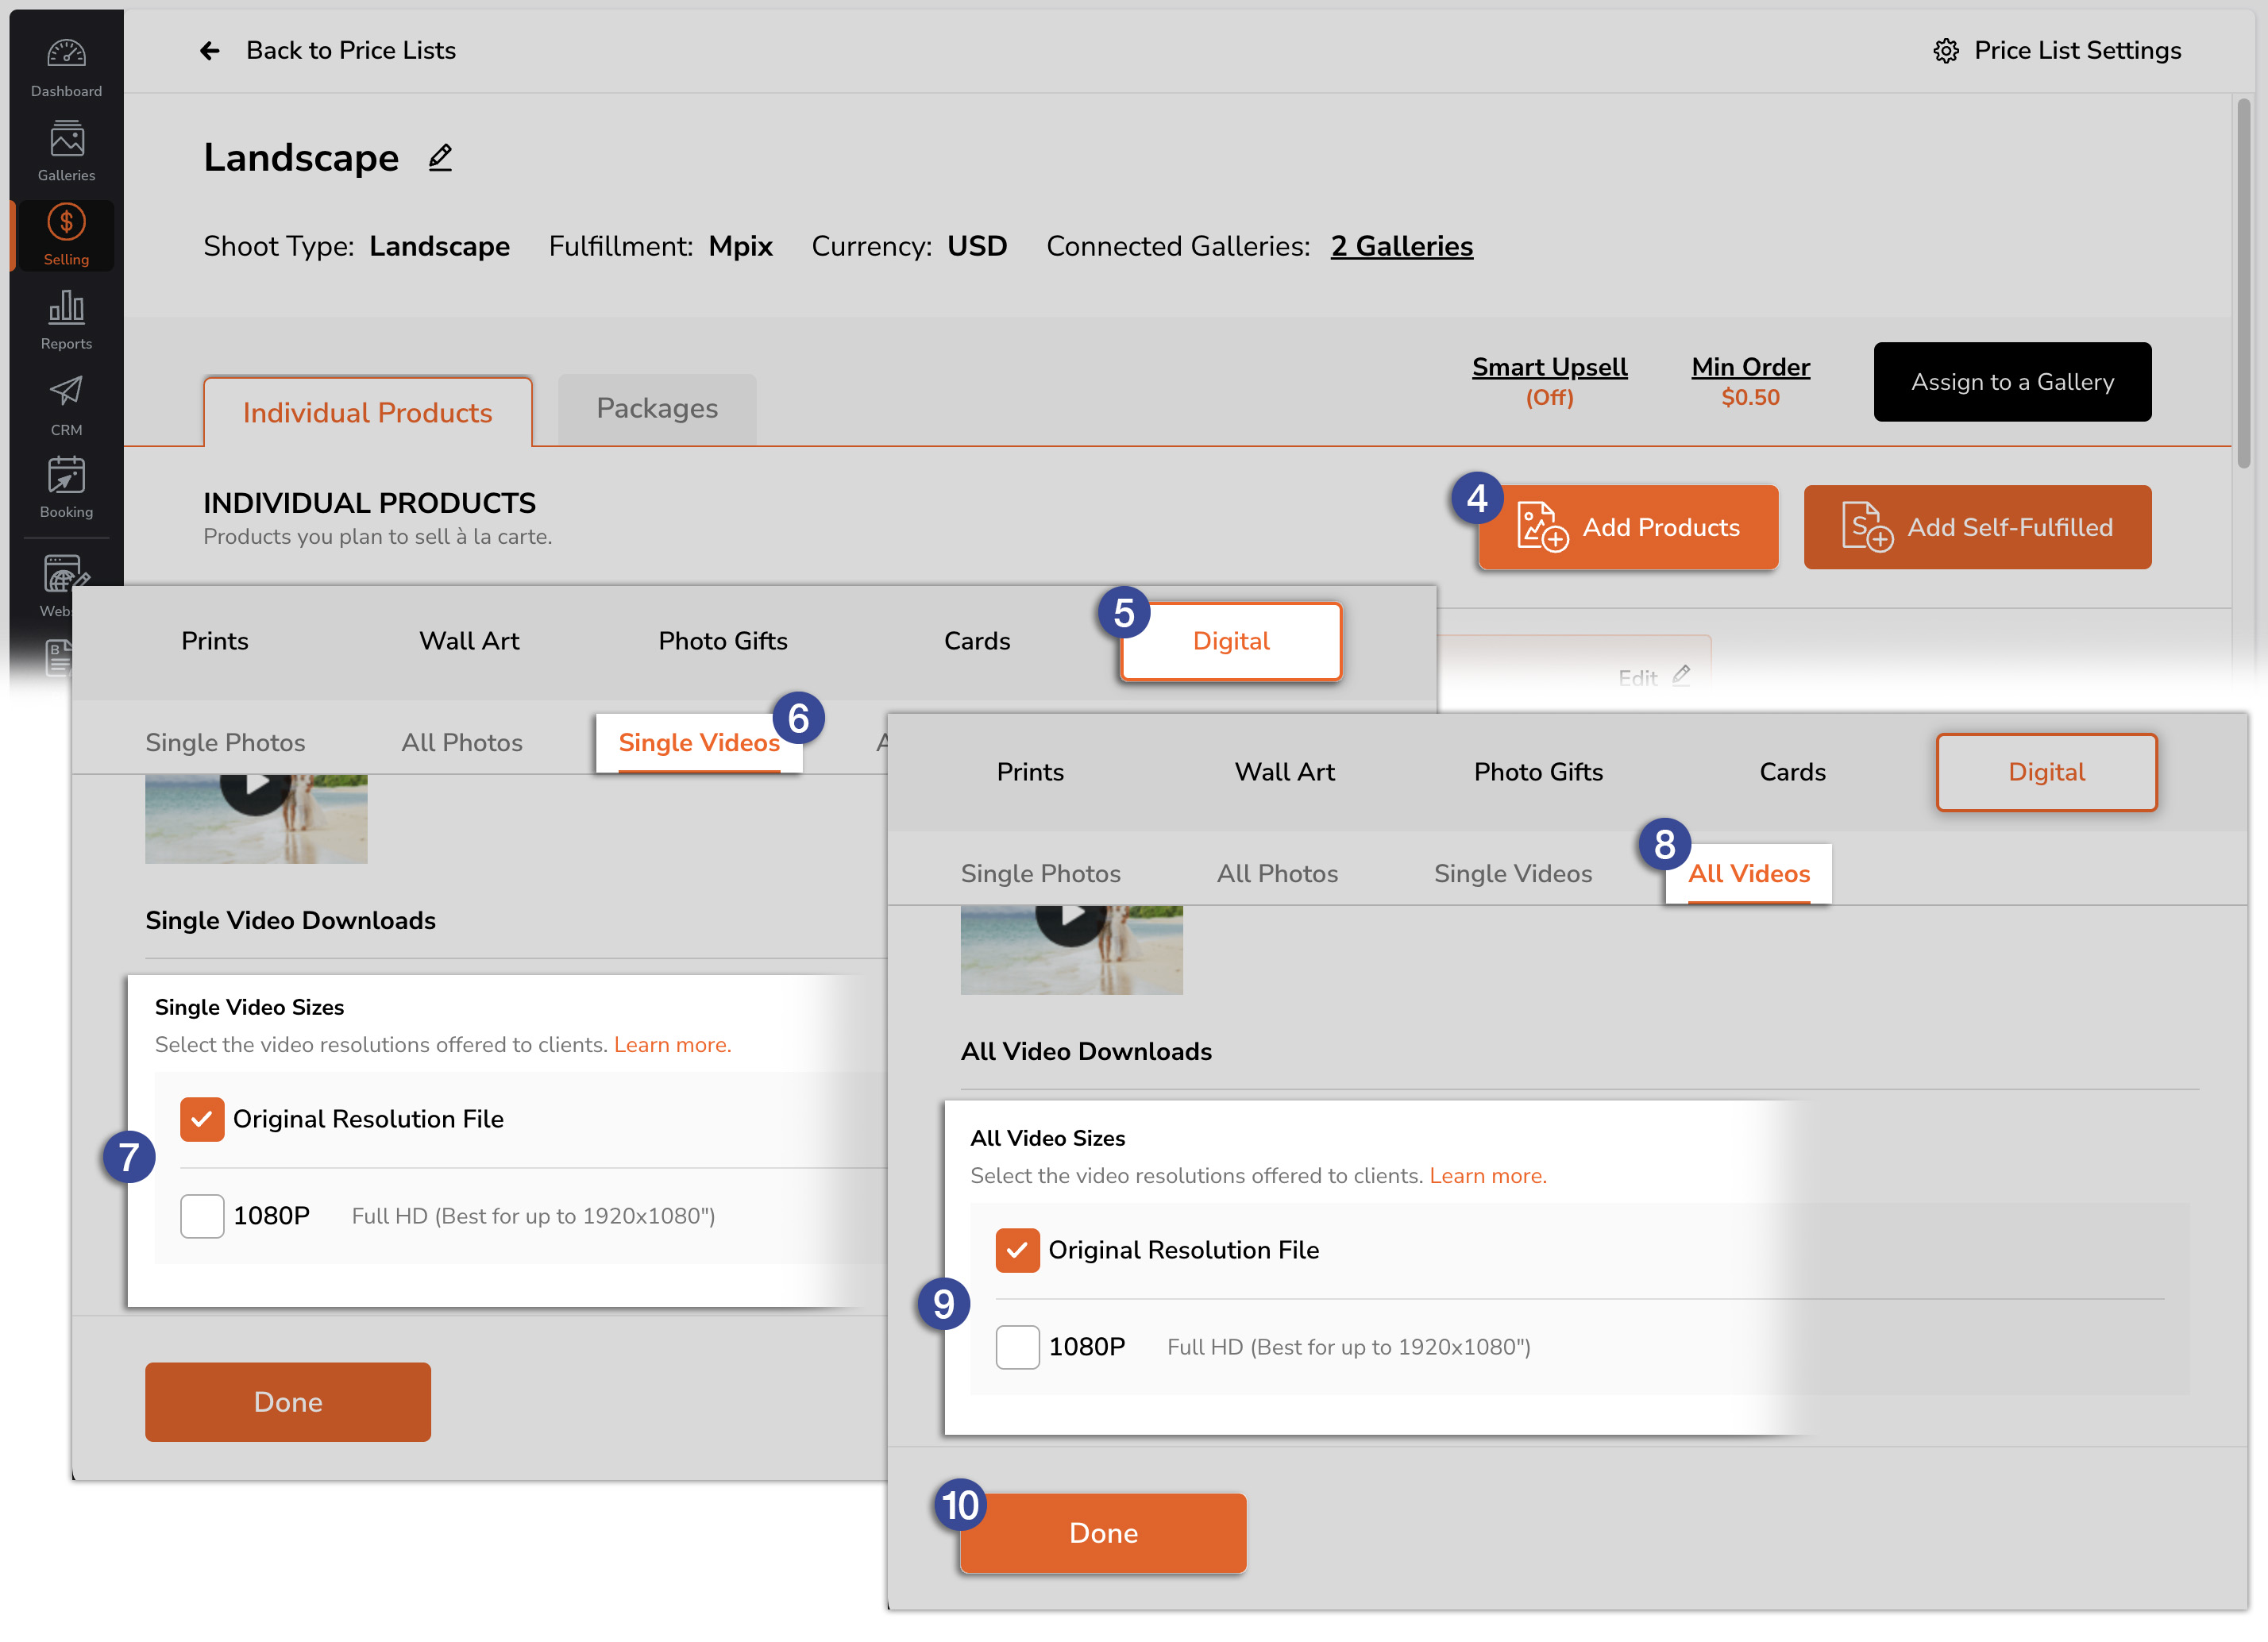Open the Selling section icon
Screen dimensions: 2268x1642
click(x=66, y=222)
